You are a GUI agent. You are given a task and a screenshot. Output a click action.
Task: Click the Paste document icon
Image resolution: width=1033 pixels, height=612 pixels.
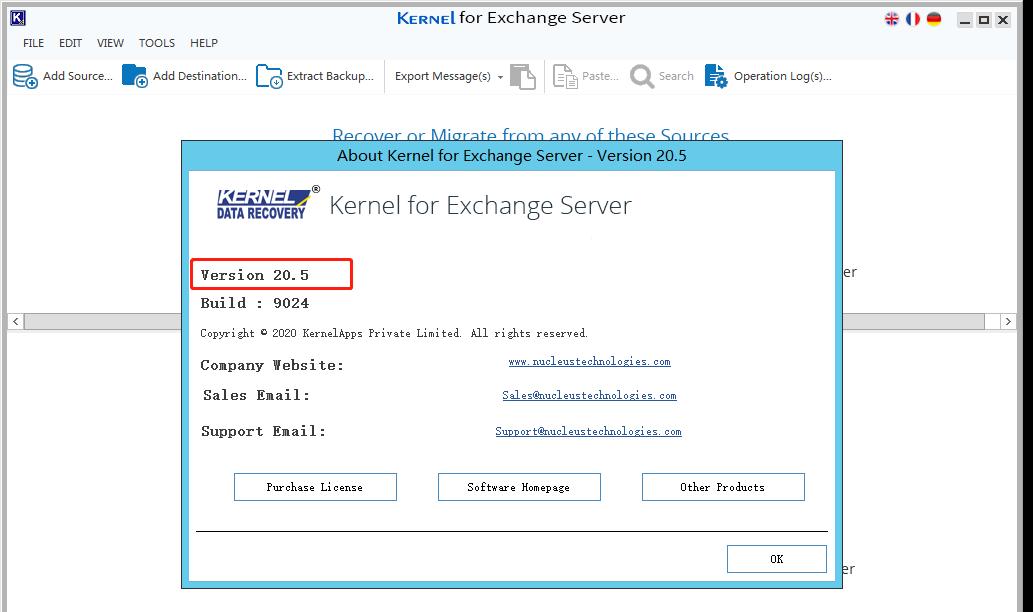[565, 76]
